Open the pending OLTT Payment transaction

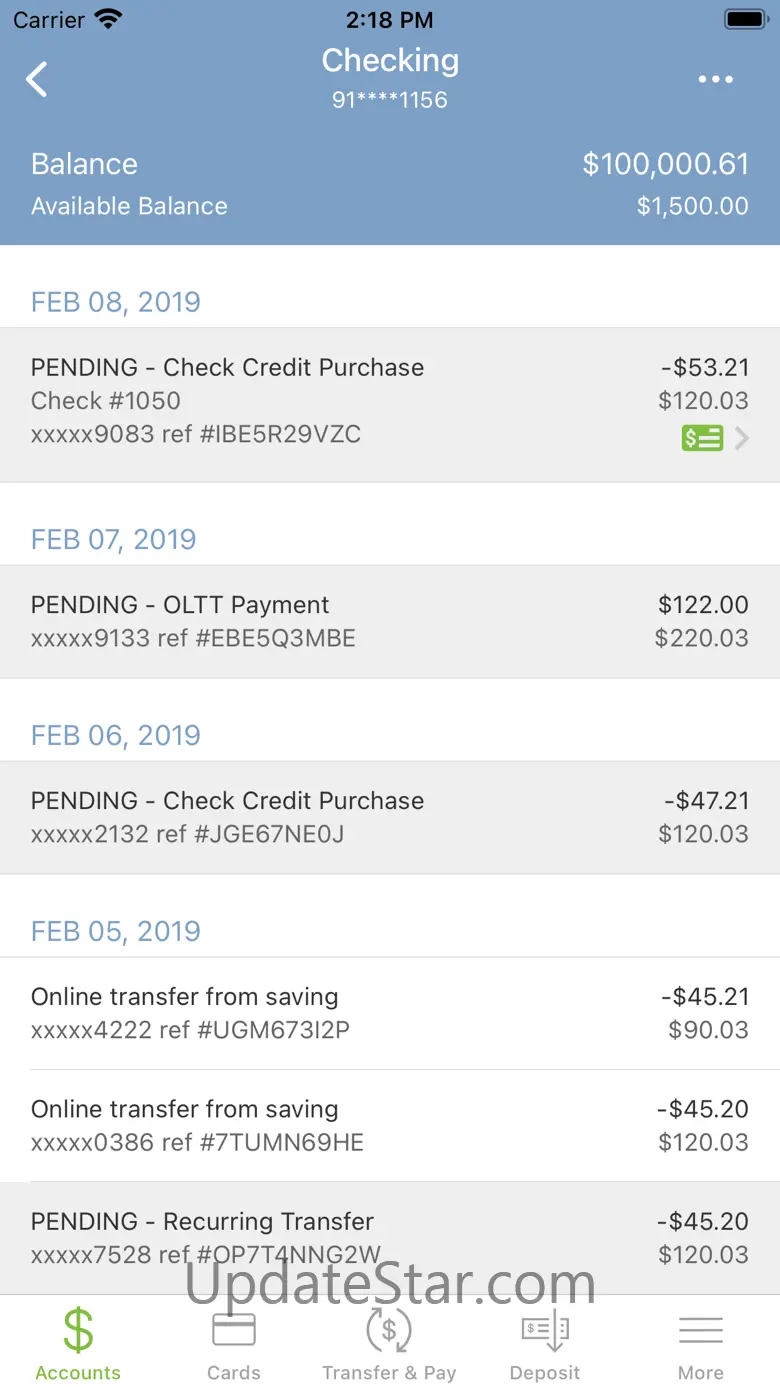pos(390,621)
